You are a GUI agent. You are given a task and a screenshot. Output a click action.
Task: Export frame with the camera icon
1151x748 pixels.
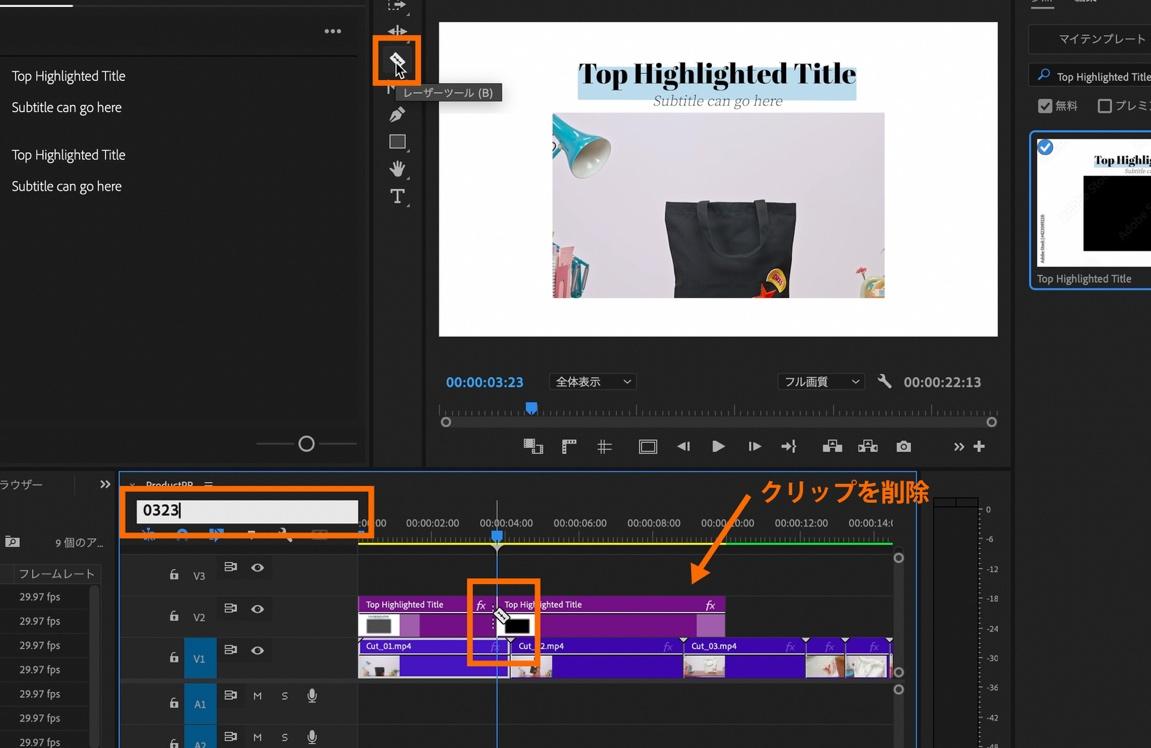tap(904, 446)
